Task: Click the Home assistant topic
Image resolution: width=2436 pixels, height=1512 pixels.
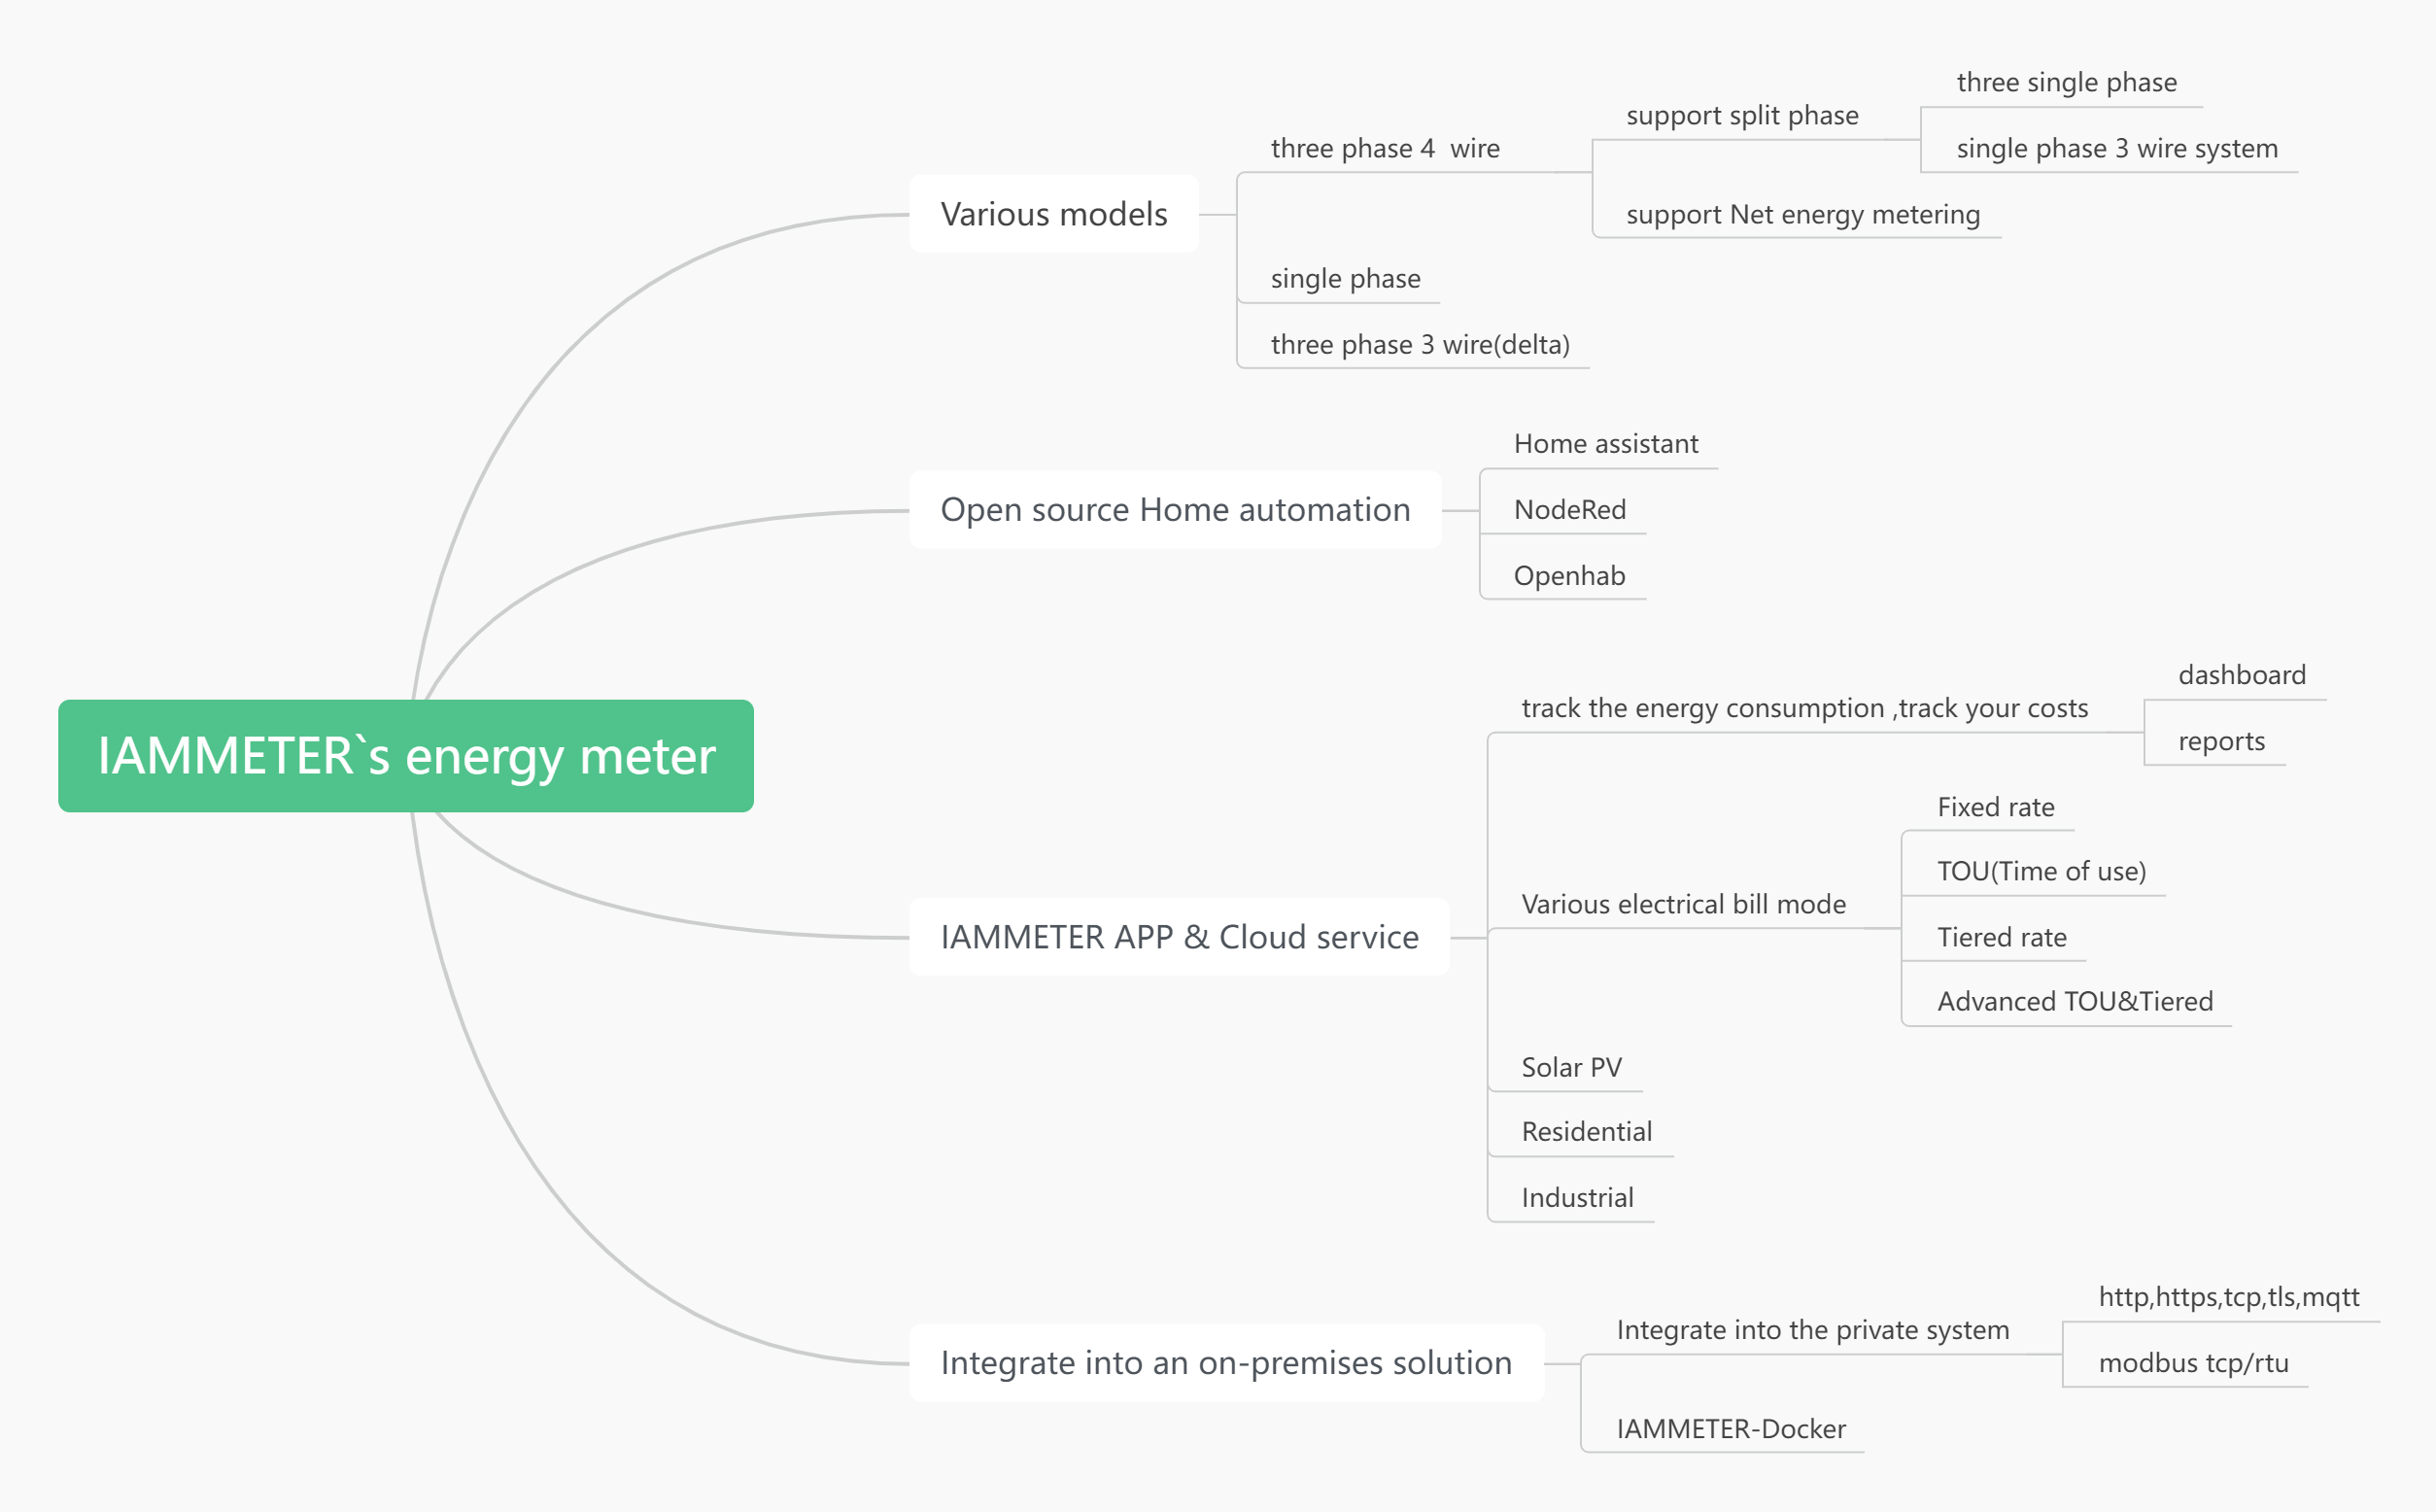Action: click(x=1605, y=444)
